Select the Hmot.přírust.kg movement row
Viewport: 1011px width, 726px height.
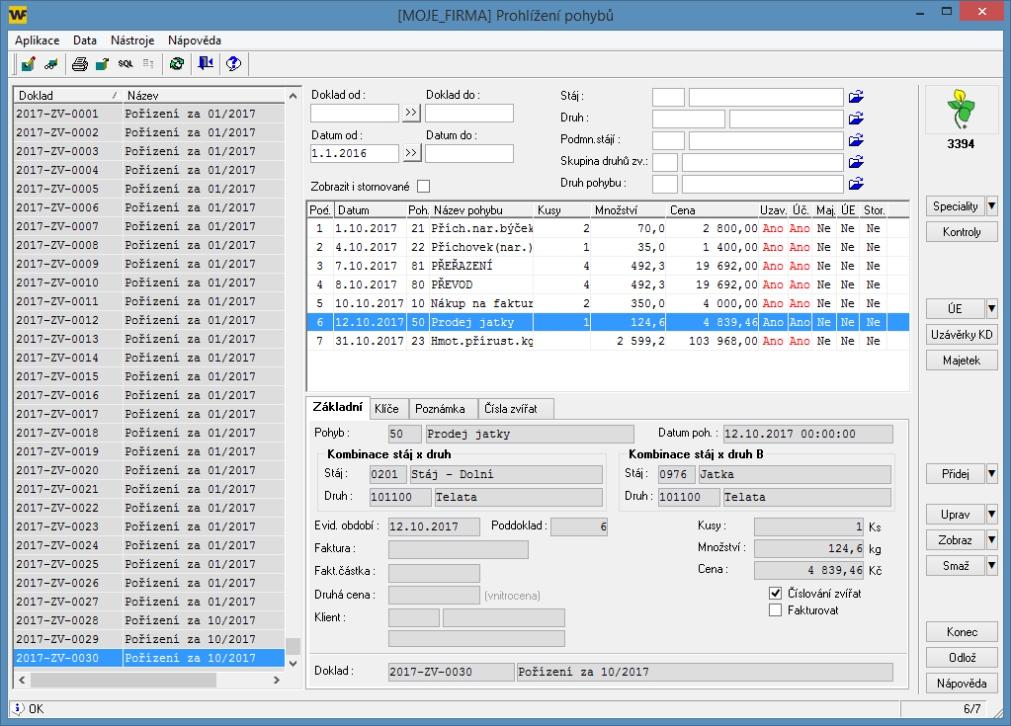click(x=608, y=341)
